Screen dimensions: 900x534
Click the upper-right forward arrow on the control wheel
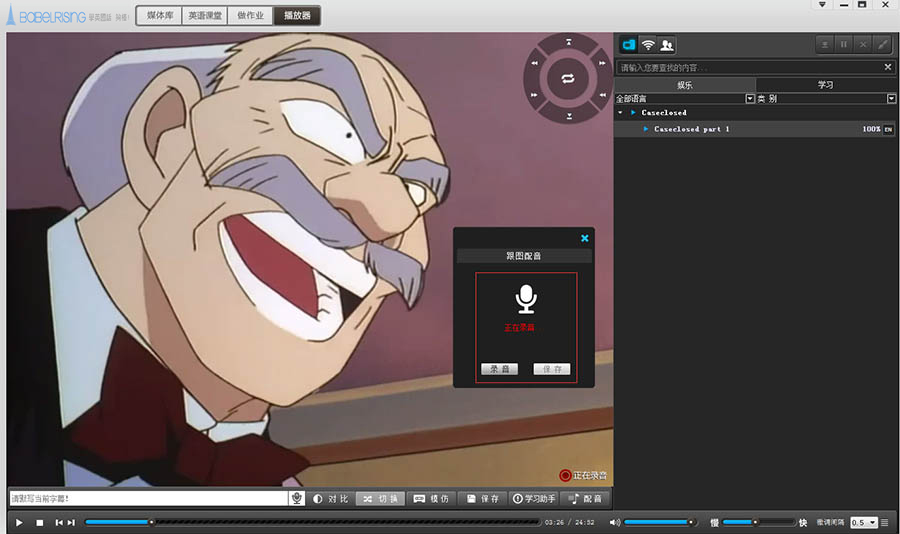tap(602, 63)
